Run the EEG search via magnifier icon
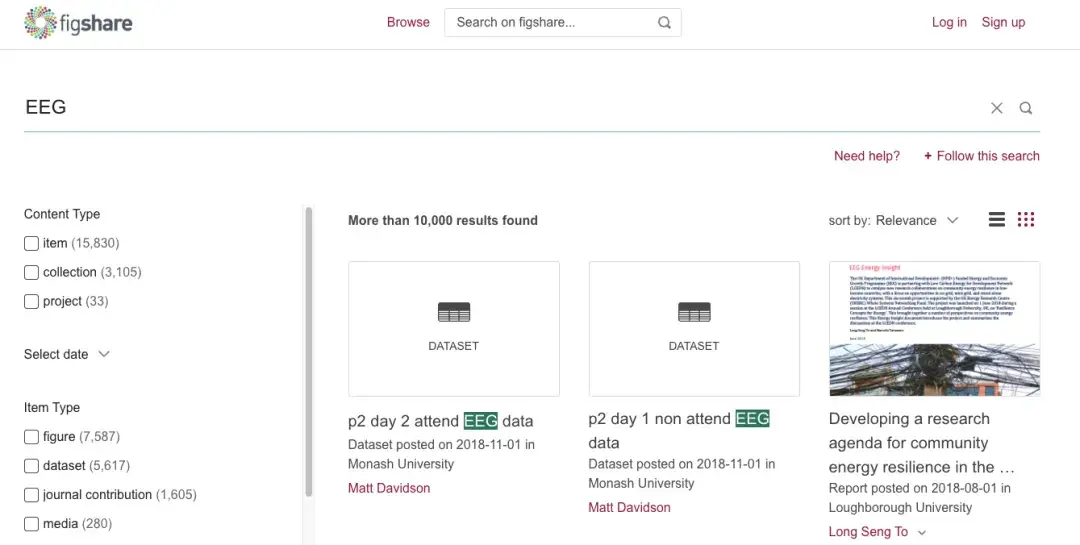Image resolution: width=1080 pixels, height=545 pixels. (1026, 108)
